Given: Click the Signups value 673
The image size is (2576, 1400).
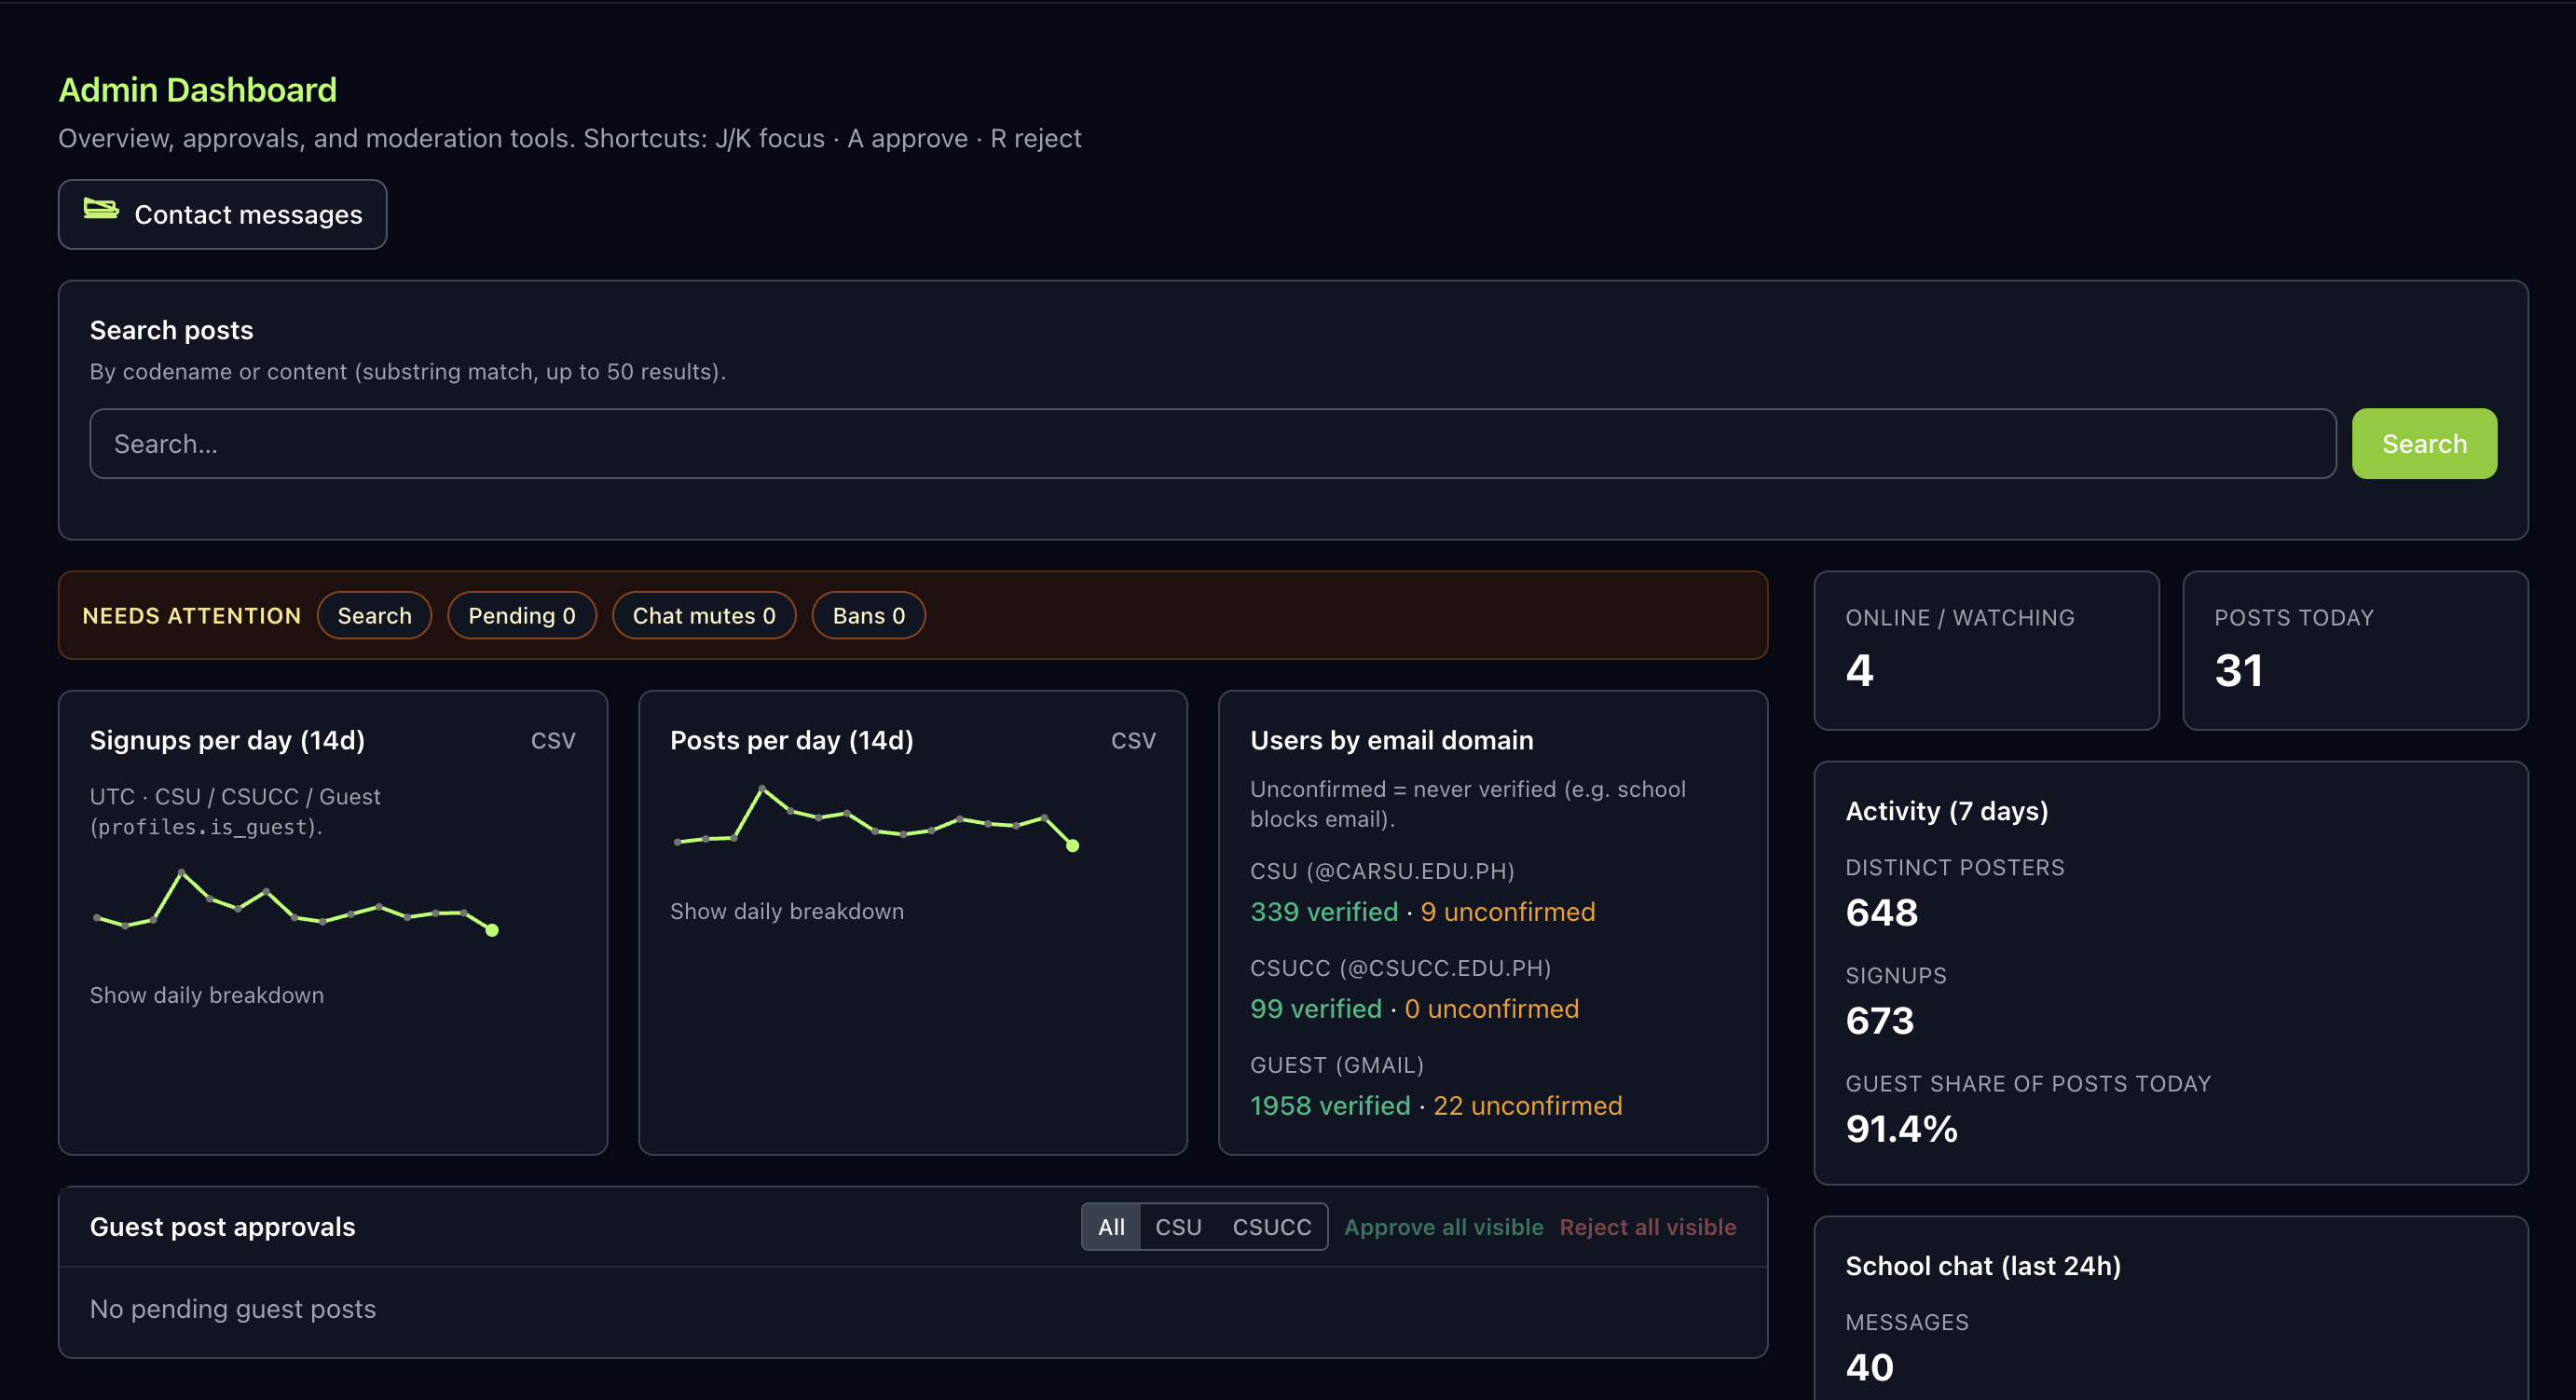Looking at the screenshot, I should click(x=1879, y=1020).
